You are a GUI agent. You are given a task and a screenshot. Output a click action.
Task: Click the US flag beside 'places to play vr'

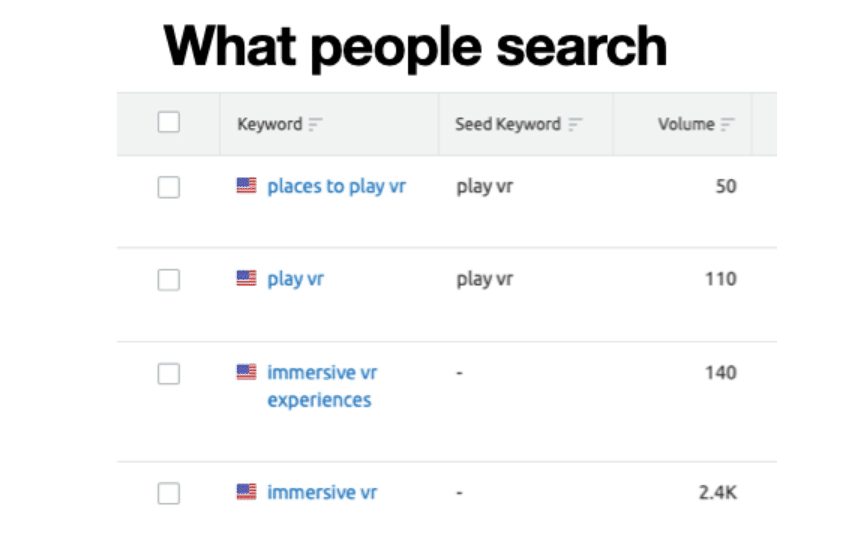pos(246,186)
